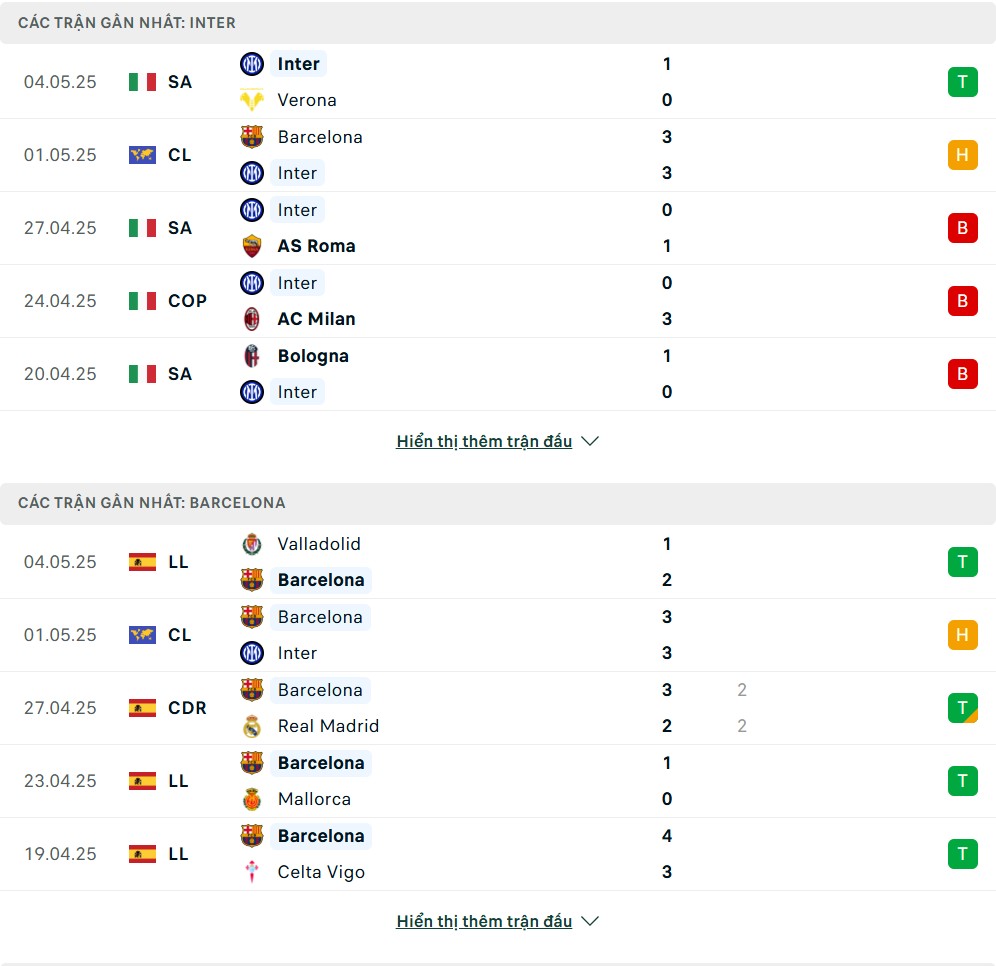Click the green T badge for Inter-Verona
The width and height of the screenshot is (996, 966).
[x=962, y=82]
